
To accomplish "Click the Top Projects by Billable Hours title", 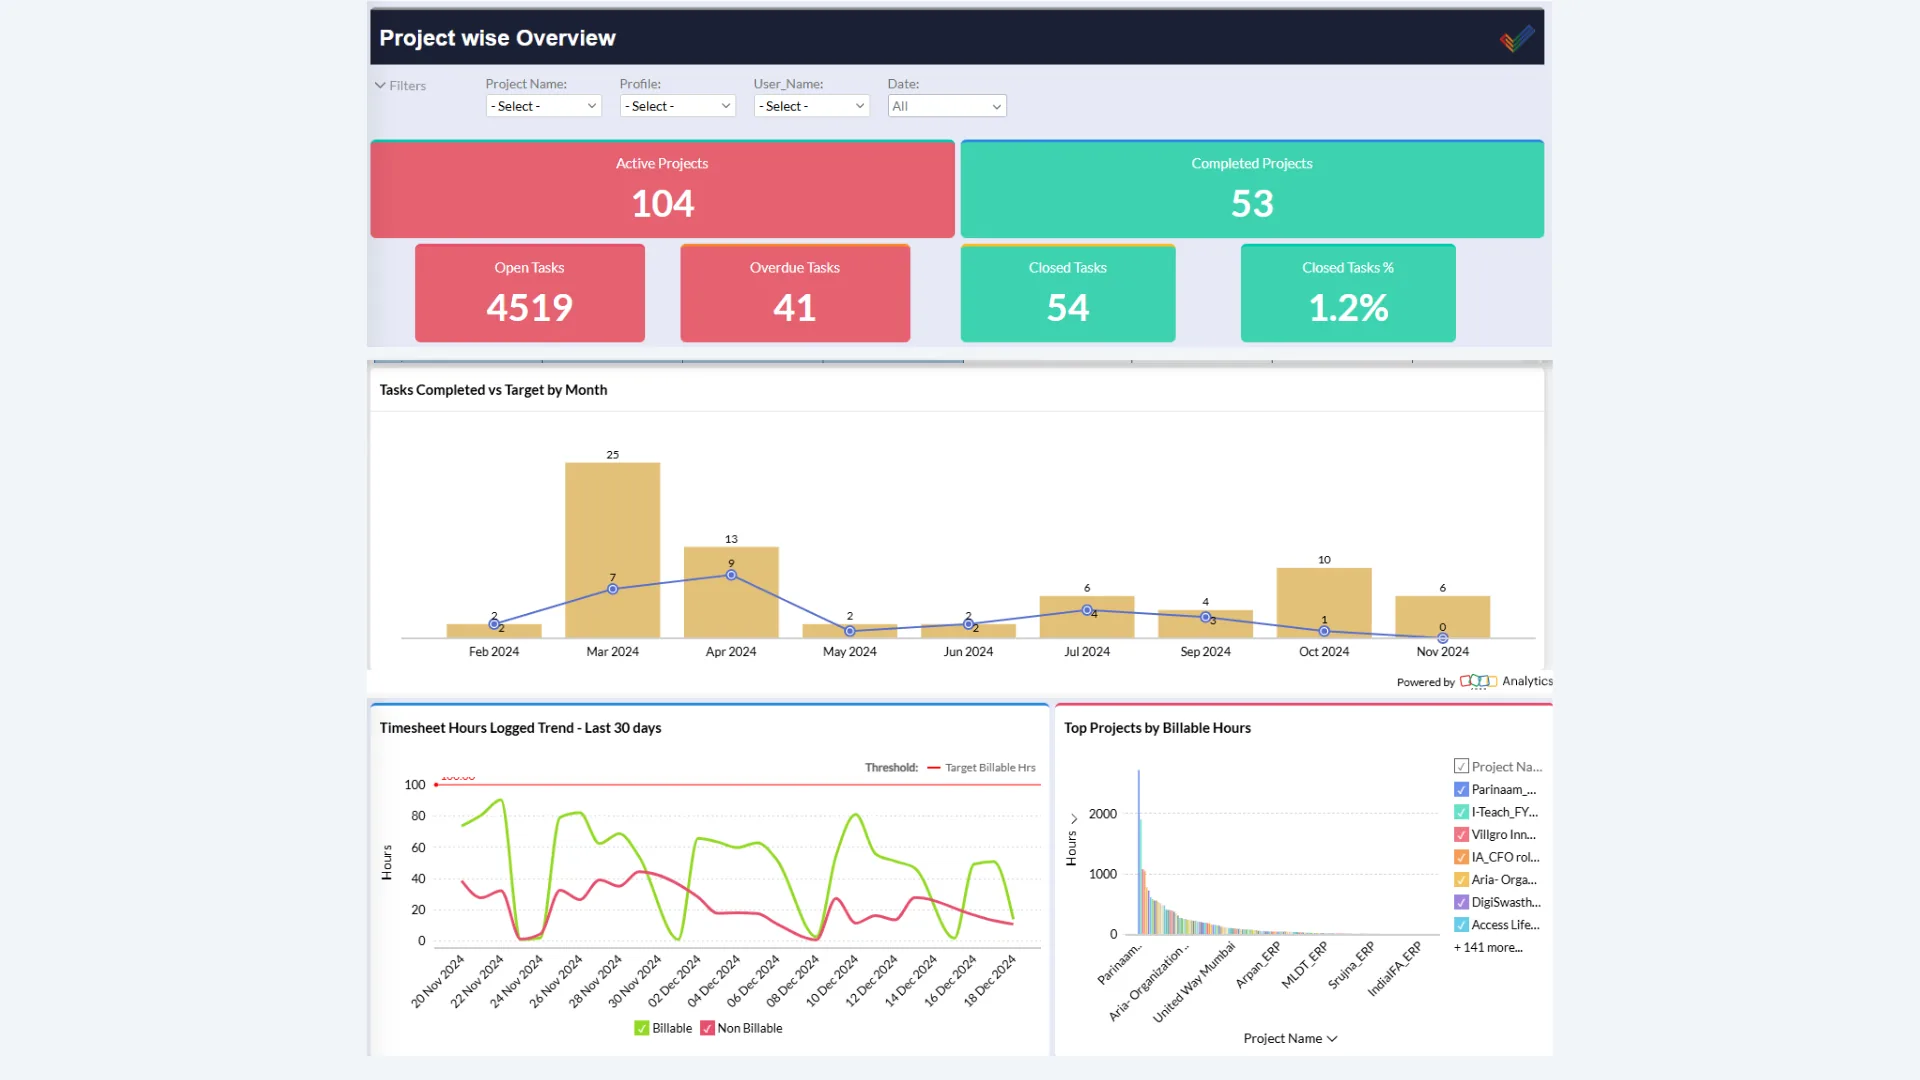I will click(x=1157, y=728).
